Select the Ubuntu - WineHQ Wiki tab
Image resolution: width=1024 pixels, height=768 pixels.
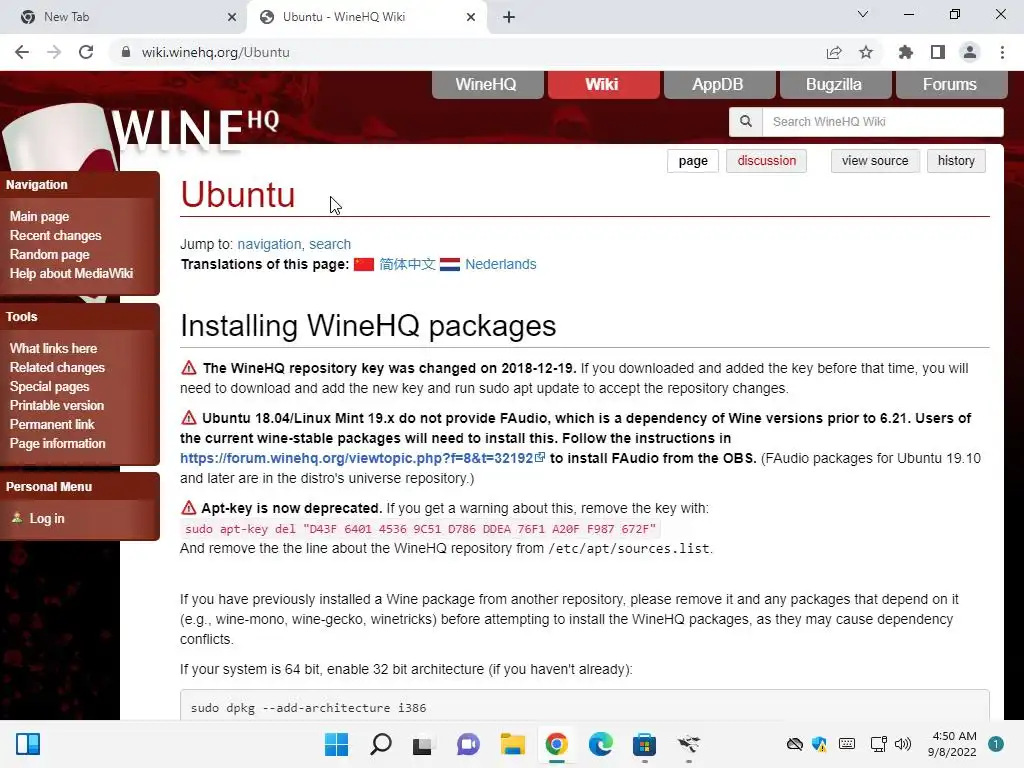[x=367, y=17]
